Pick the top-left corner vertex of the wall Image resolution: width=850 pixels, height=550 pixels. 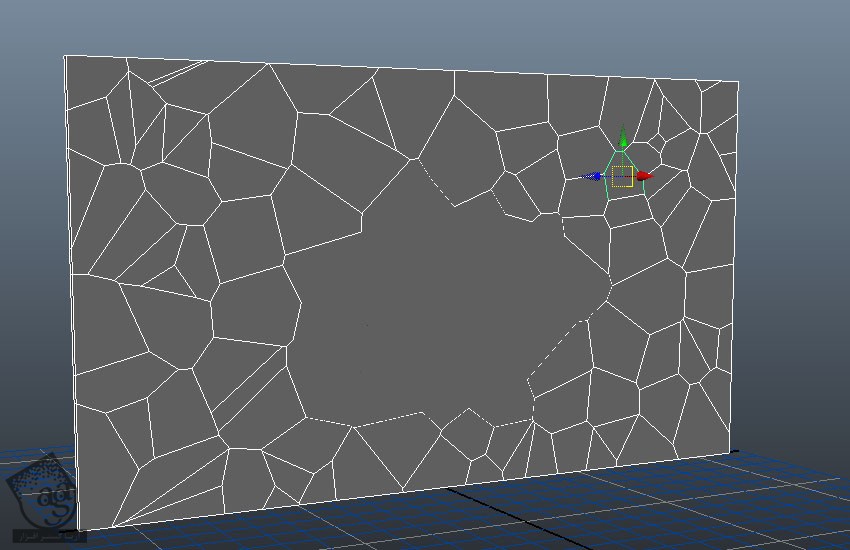click(65, 56)
